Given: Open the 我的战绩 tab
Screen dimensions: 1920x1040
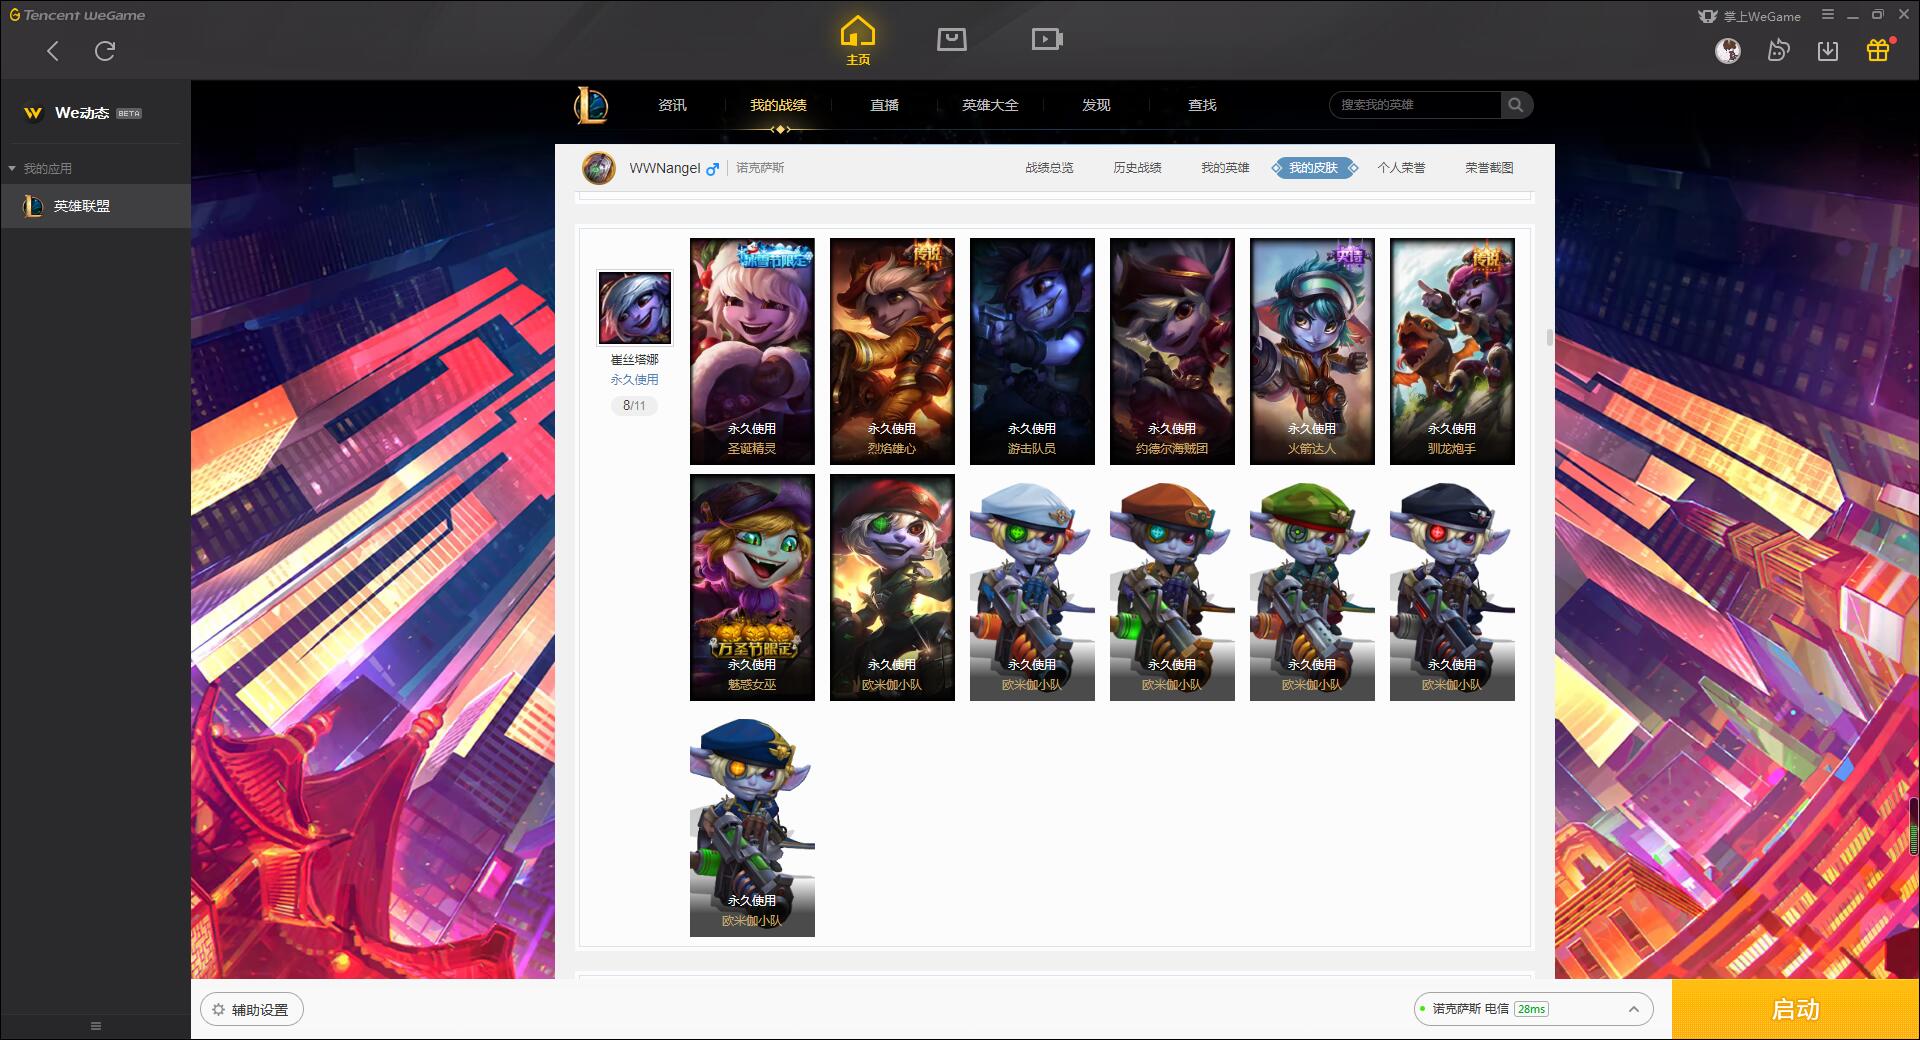Looking at the screenshot, I should 778,105.
